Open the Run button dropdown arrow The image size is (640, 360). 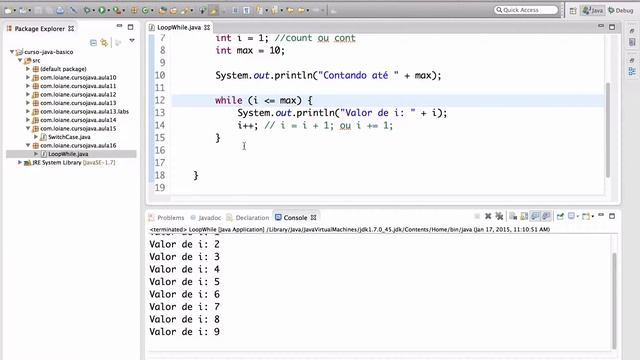pos(109,10)
